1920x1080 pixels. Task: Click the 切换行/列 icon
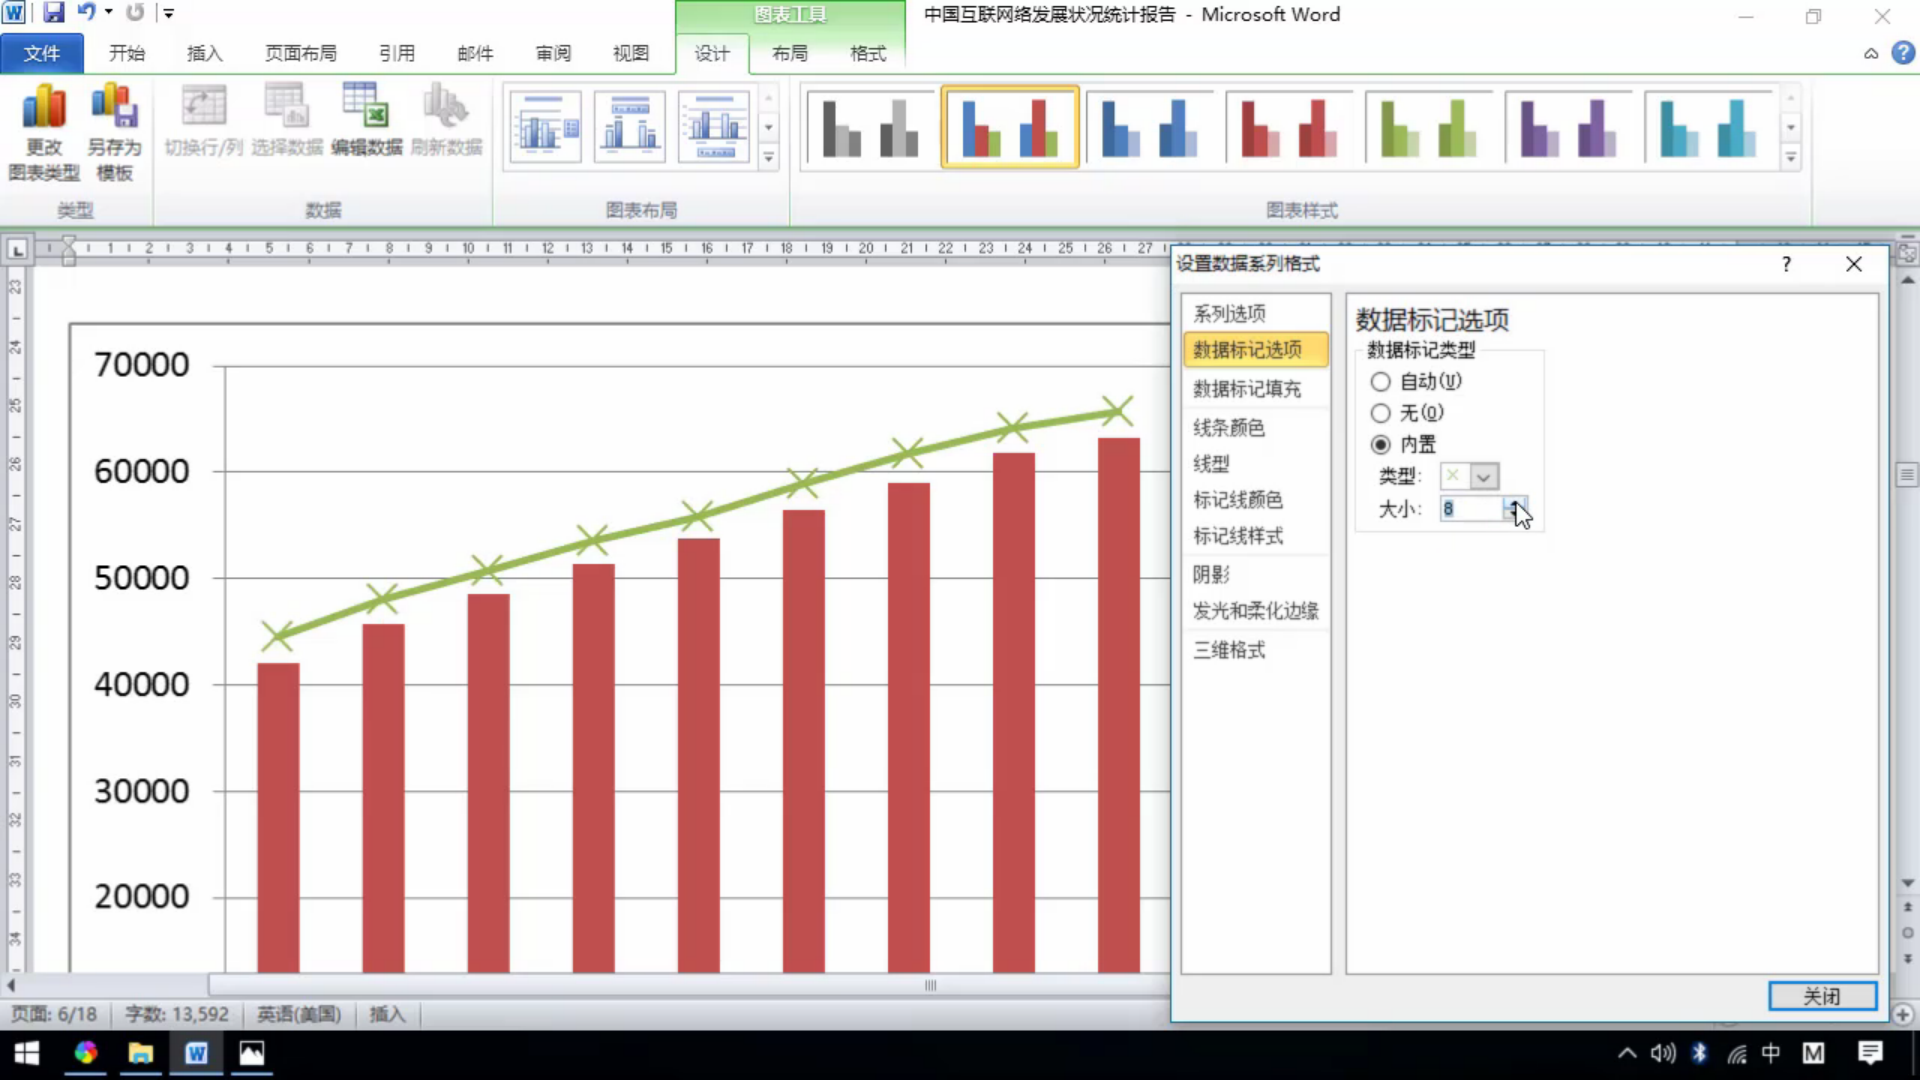coord(203,120)
